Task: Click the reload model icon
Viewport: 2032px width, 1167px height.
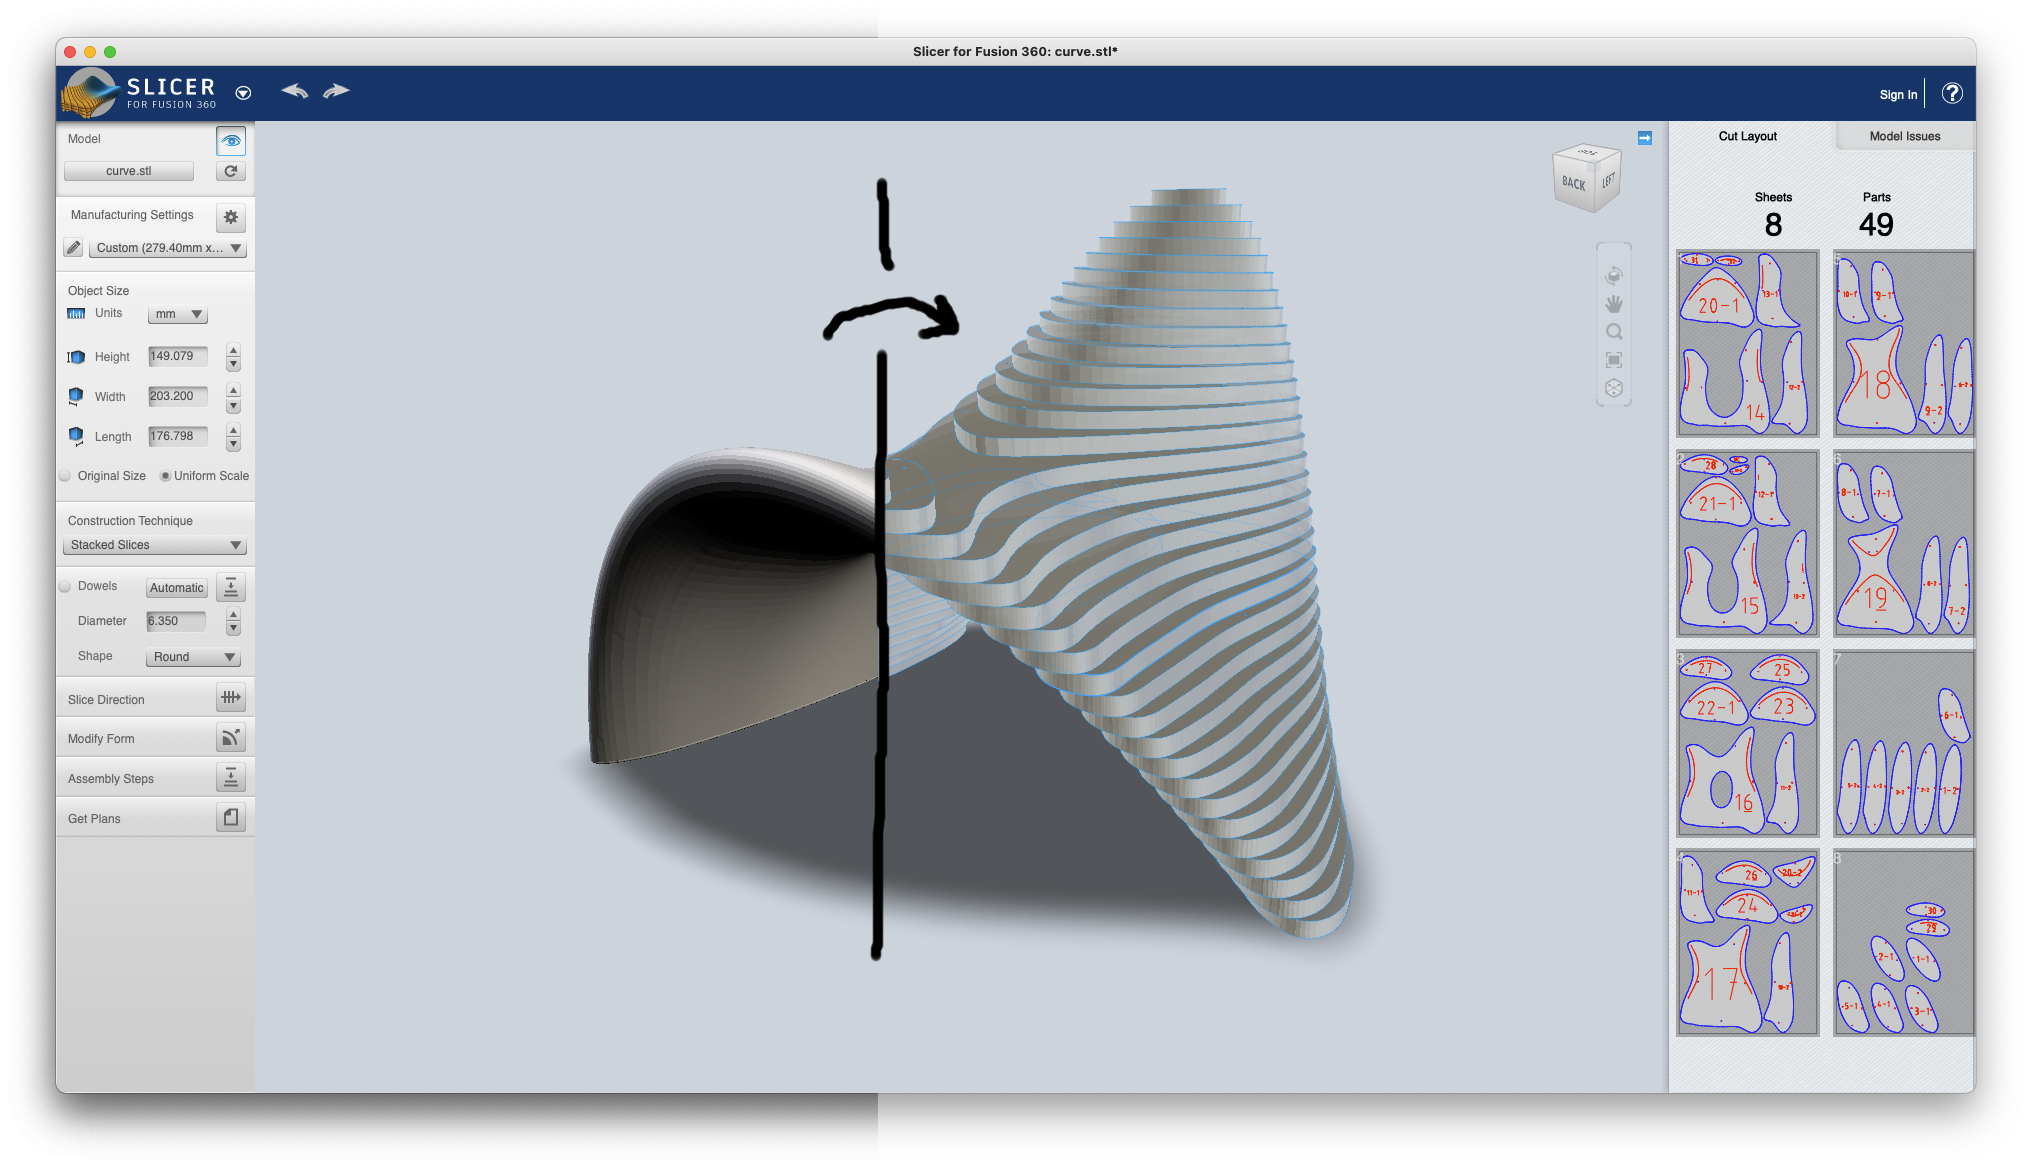Action: tap(230, 171)
